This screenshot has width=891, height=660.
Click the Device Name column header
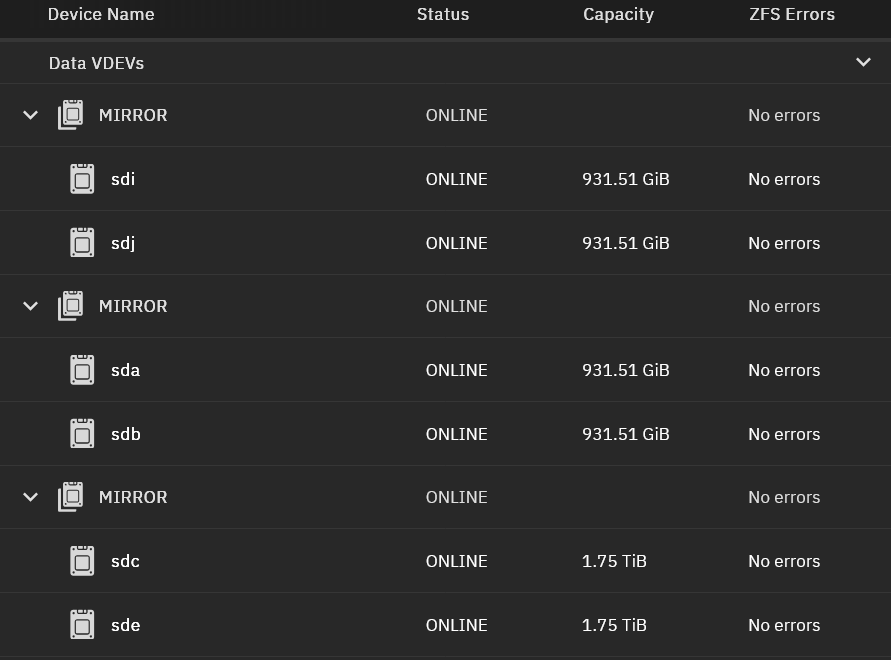click(x=101, y=14)
